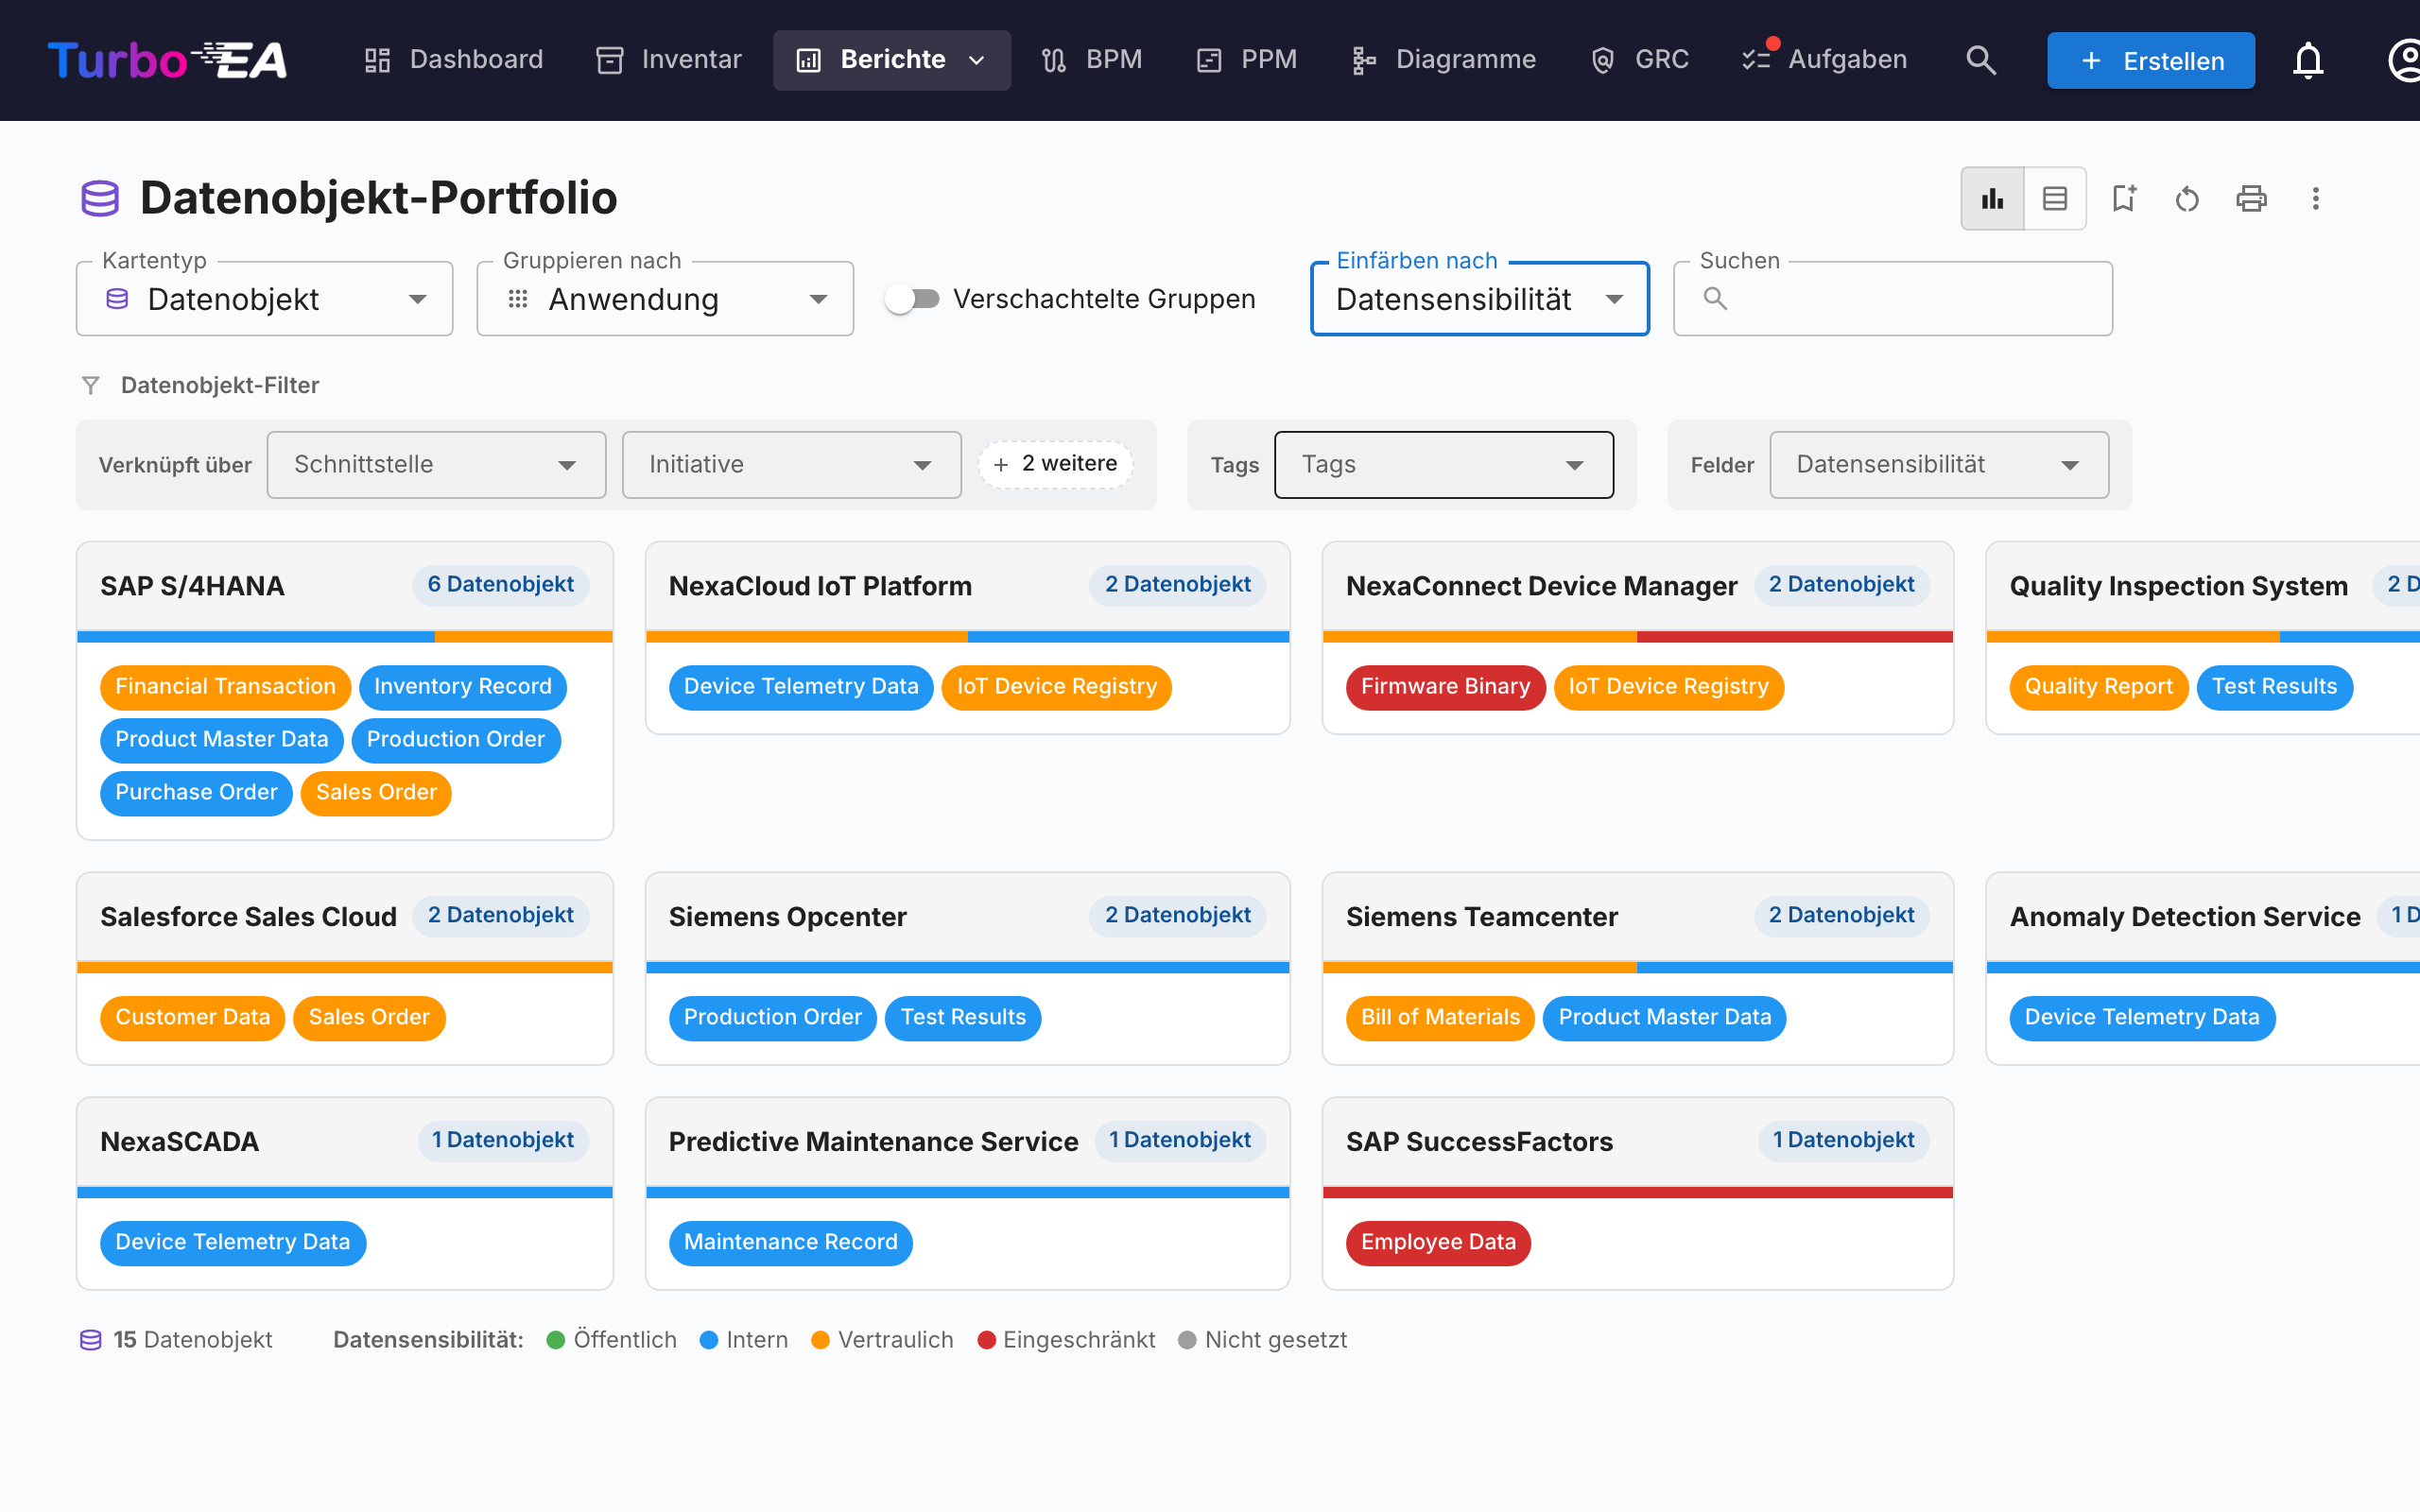Click the Intern blue legend dot
The height and width of the screenshot is (1512, 2420).
pos(709,1340)
